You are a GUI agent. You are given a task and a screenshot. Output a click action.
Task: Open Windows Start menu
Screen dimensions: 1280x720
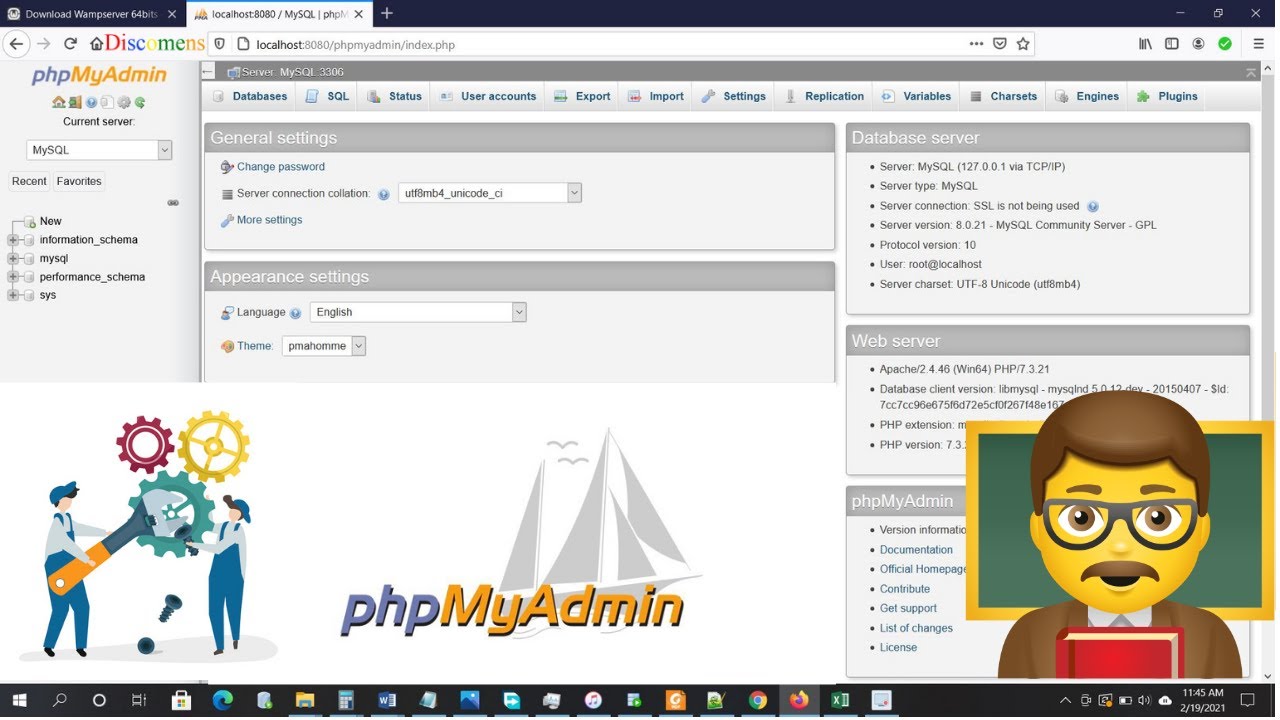click(19, 700)
